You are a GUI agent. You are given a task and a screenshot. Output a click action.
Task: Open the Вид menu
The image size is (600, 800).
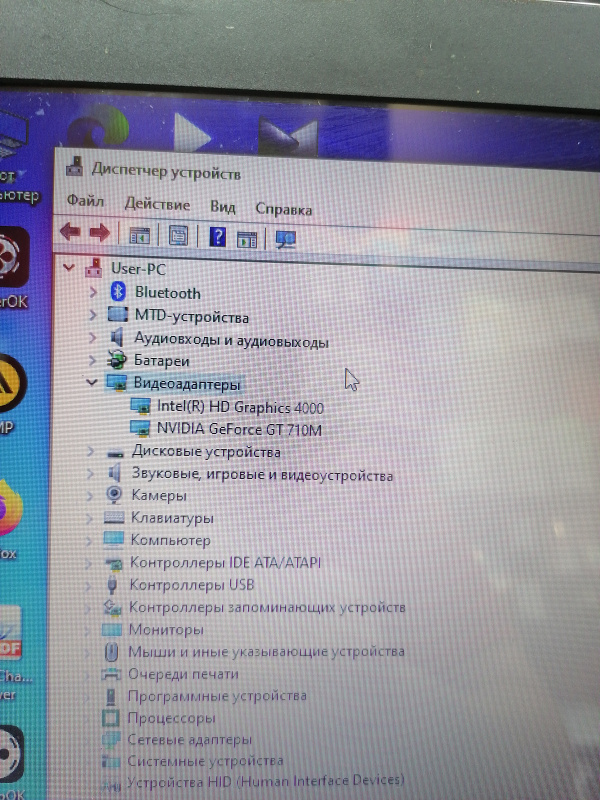pos(223,207)
